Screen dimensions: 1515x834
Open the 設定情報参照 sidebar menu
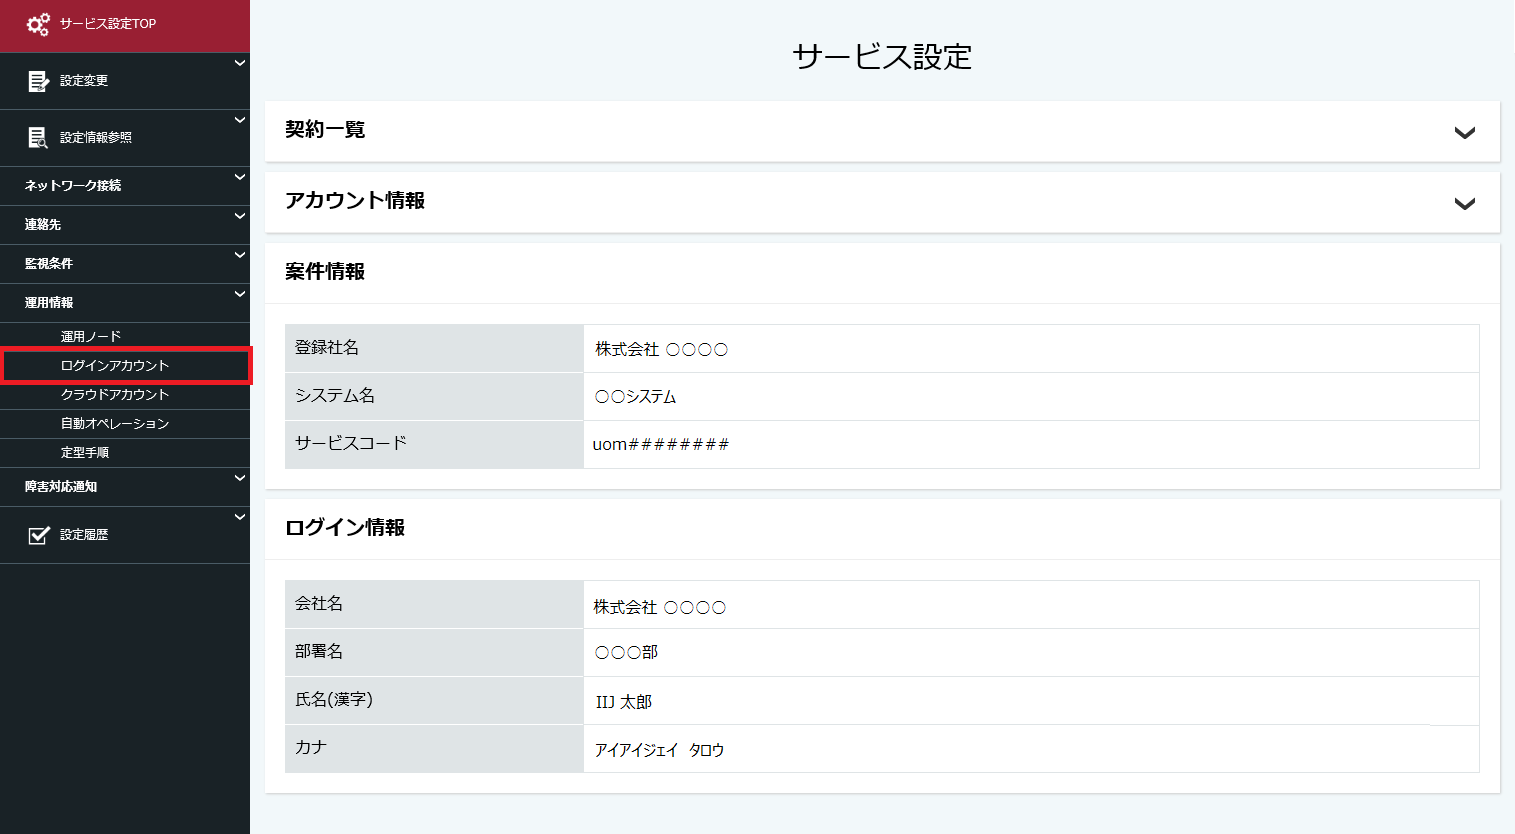tap(125, 138)
